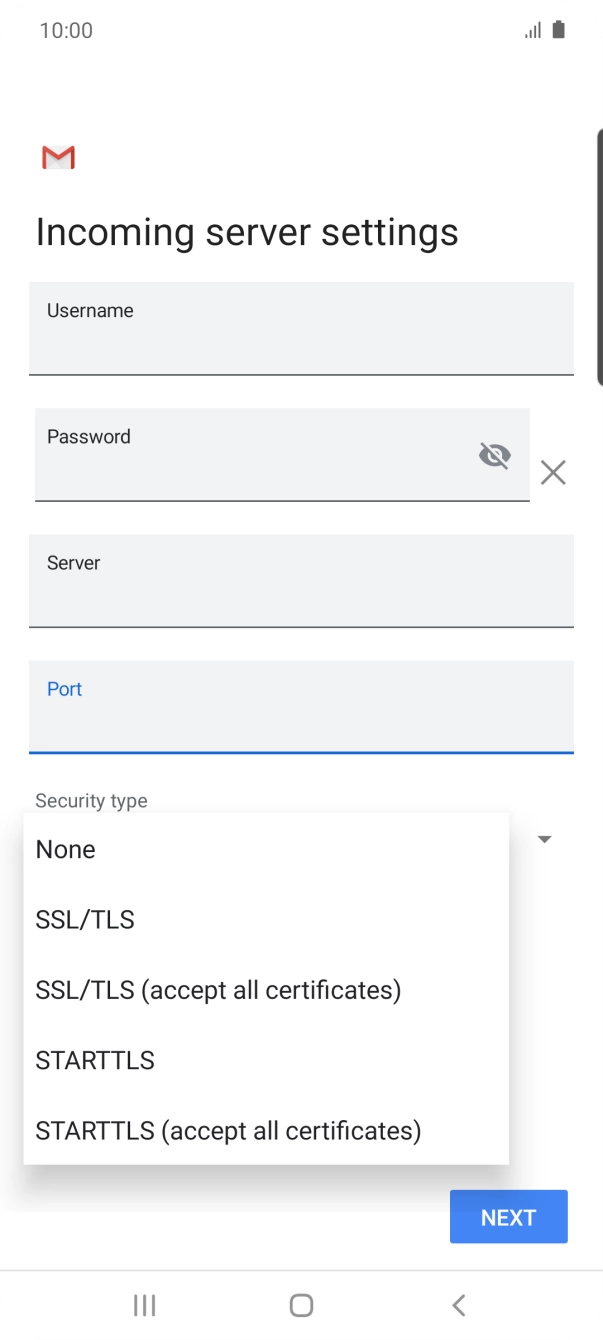The image size is (603, 1340).
Task: Click the Gmail logo icon
Action: pos(59,157)
